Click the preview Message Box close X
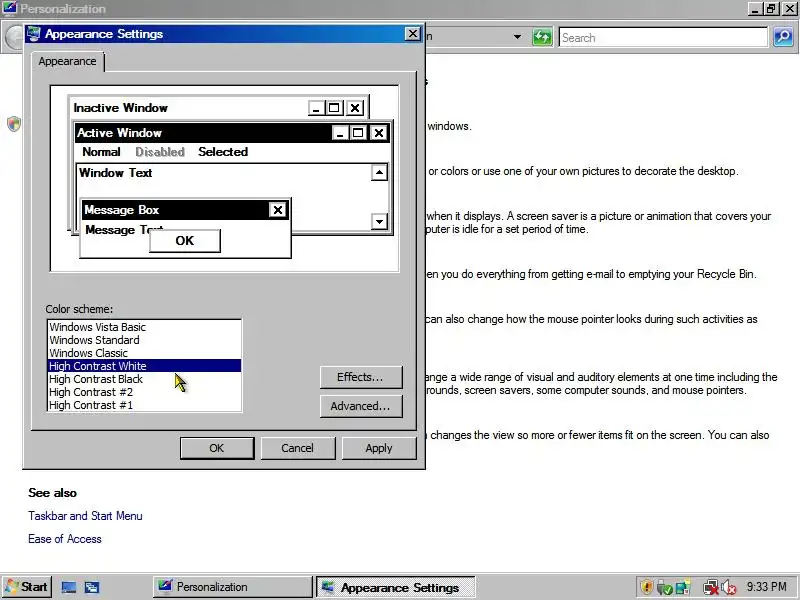The width and height of the screenshot is (800, 600). [x=278, y=210]
